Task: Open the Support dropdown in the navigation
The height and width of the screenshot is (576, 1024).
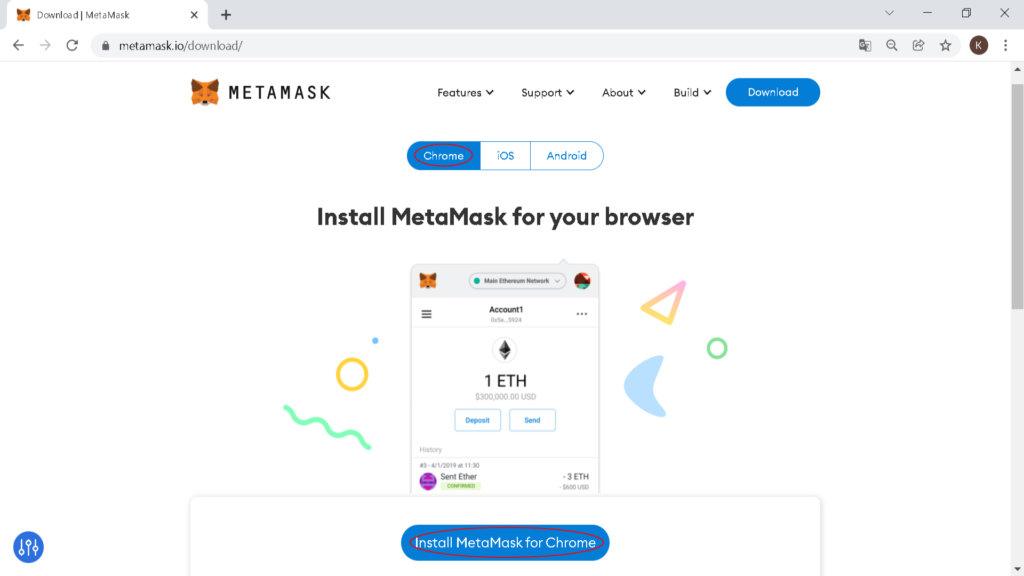Action: point(546,92)
